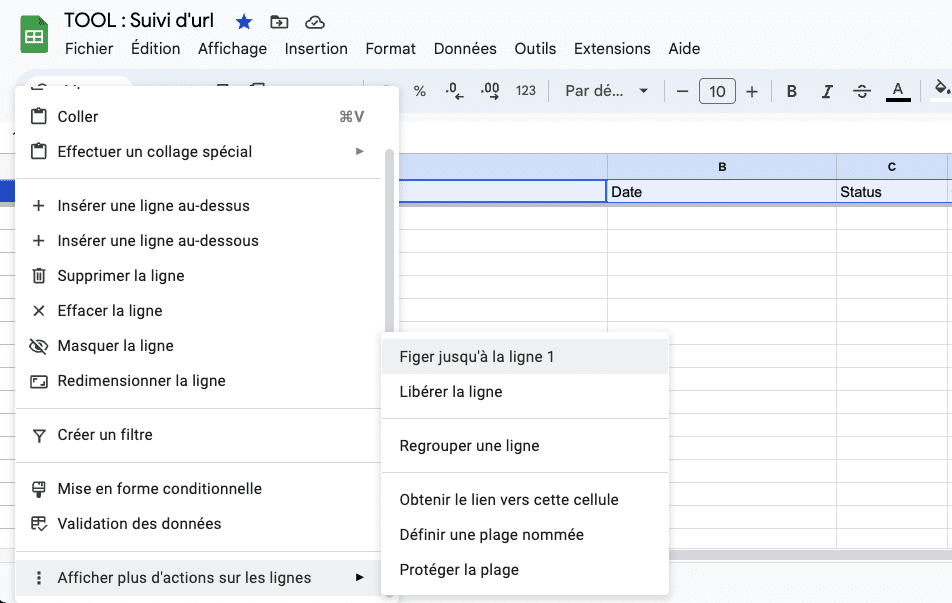This screenshot has height=603, width=952.
Task: Open the Affichage menu
Action: click(x=233, y=49)
